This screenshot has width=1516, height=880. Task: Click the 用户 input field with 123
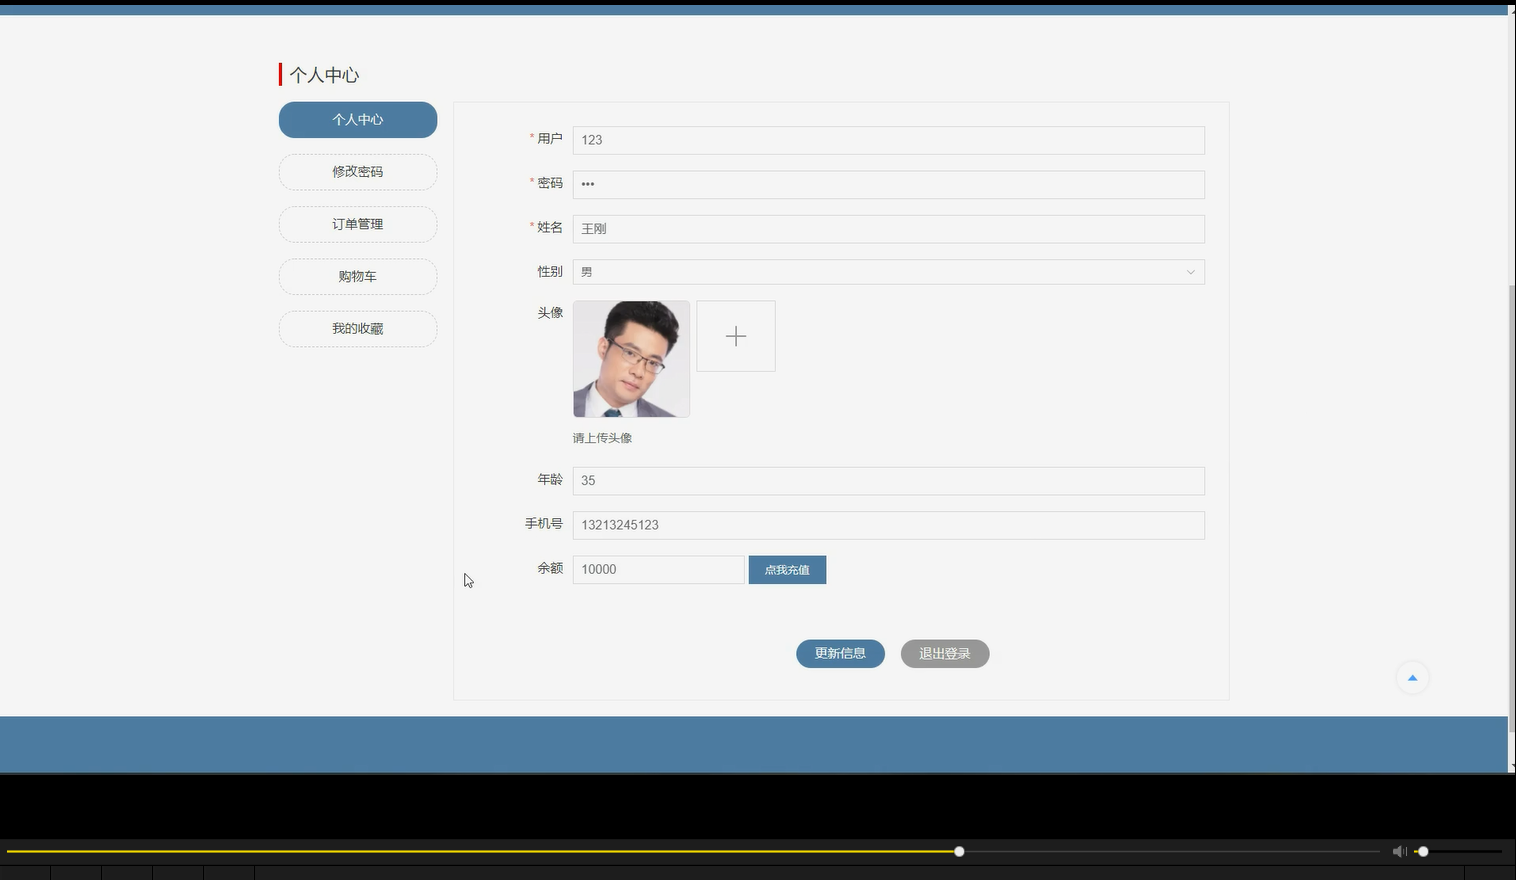888,140
